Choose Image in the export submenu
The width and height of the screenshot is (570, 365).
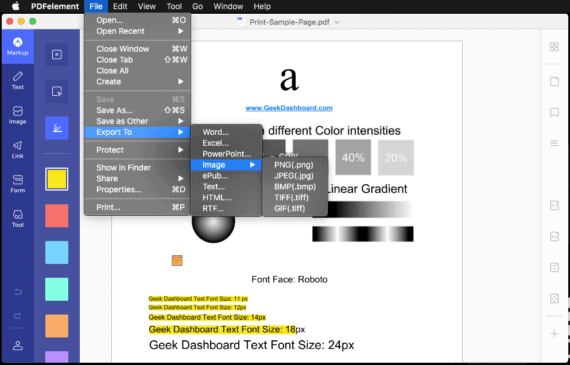click(x=226, y=165)
